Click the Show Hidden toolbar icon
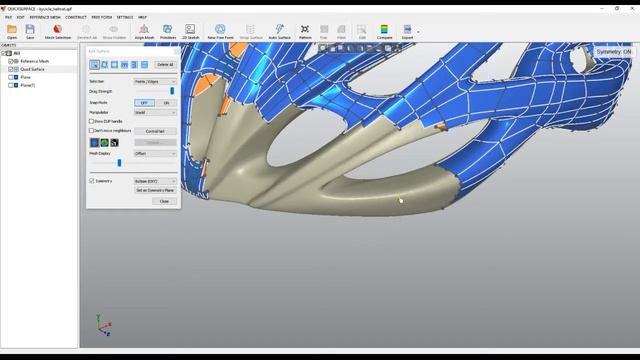640x360 pixels. (x=114, y=31)
